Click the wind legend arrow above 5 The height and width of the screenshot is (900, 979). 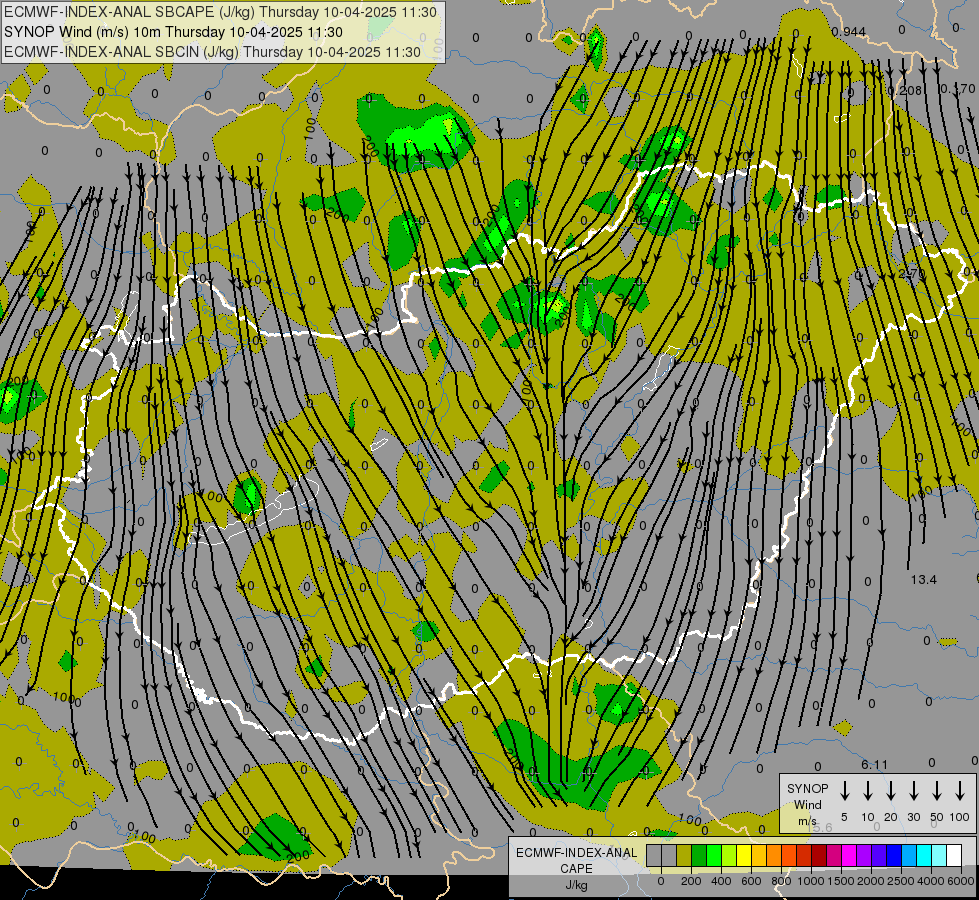click(845, 791)
